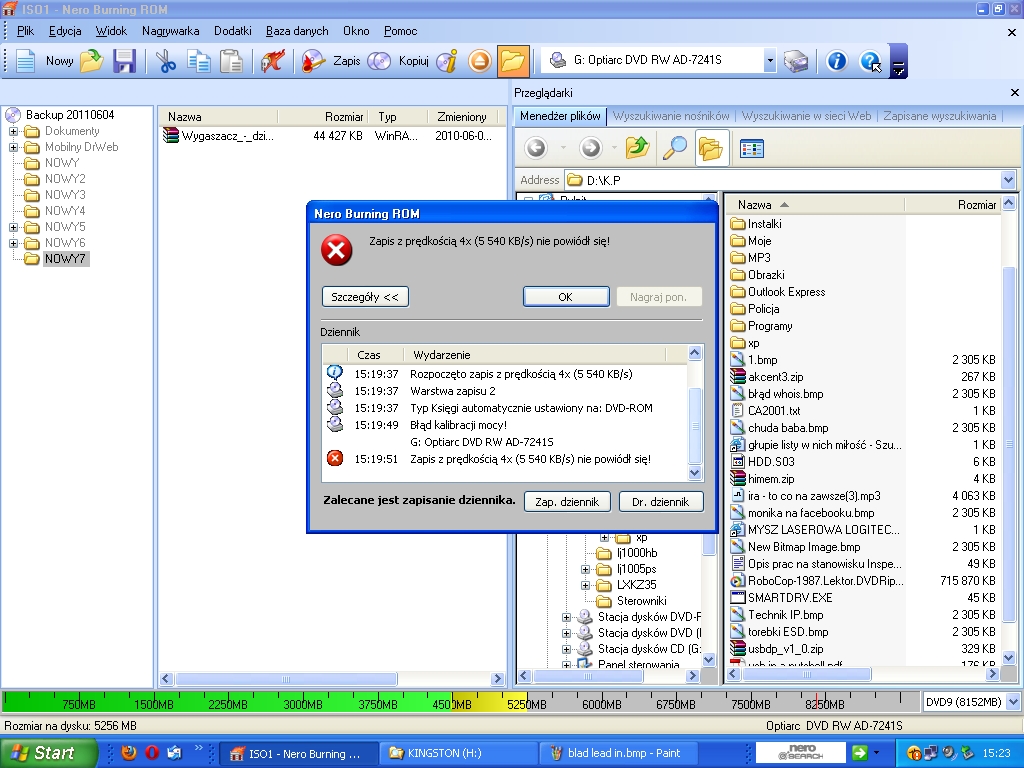Click the log list vertical scrollbar
The height and width of the screenshot is (768, 1024).
pyautogui.click(x=695, y=413)
